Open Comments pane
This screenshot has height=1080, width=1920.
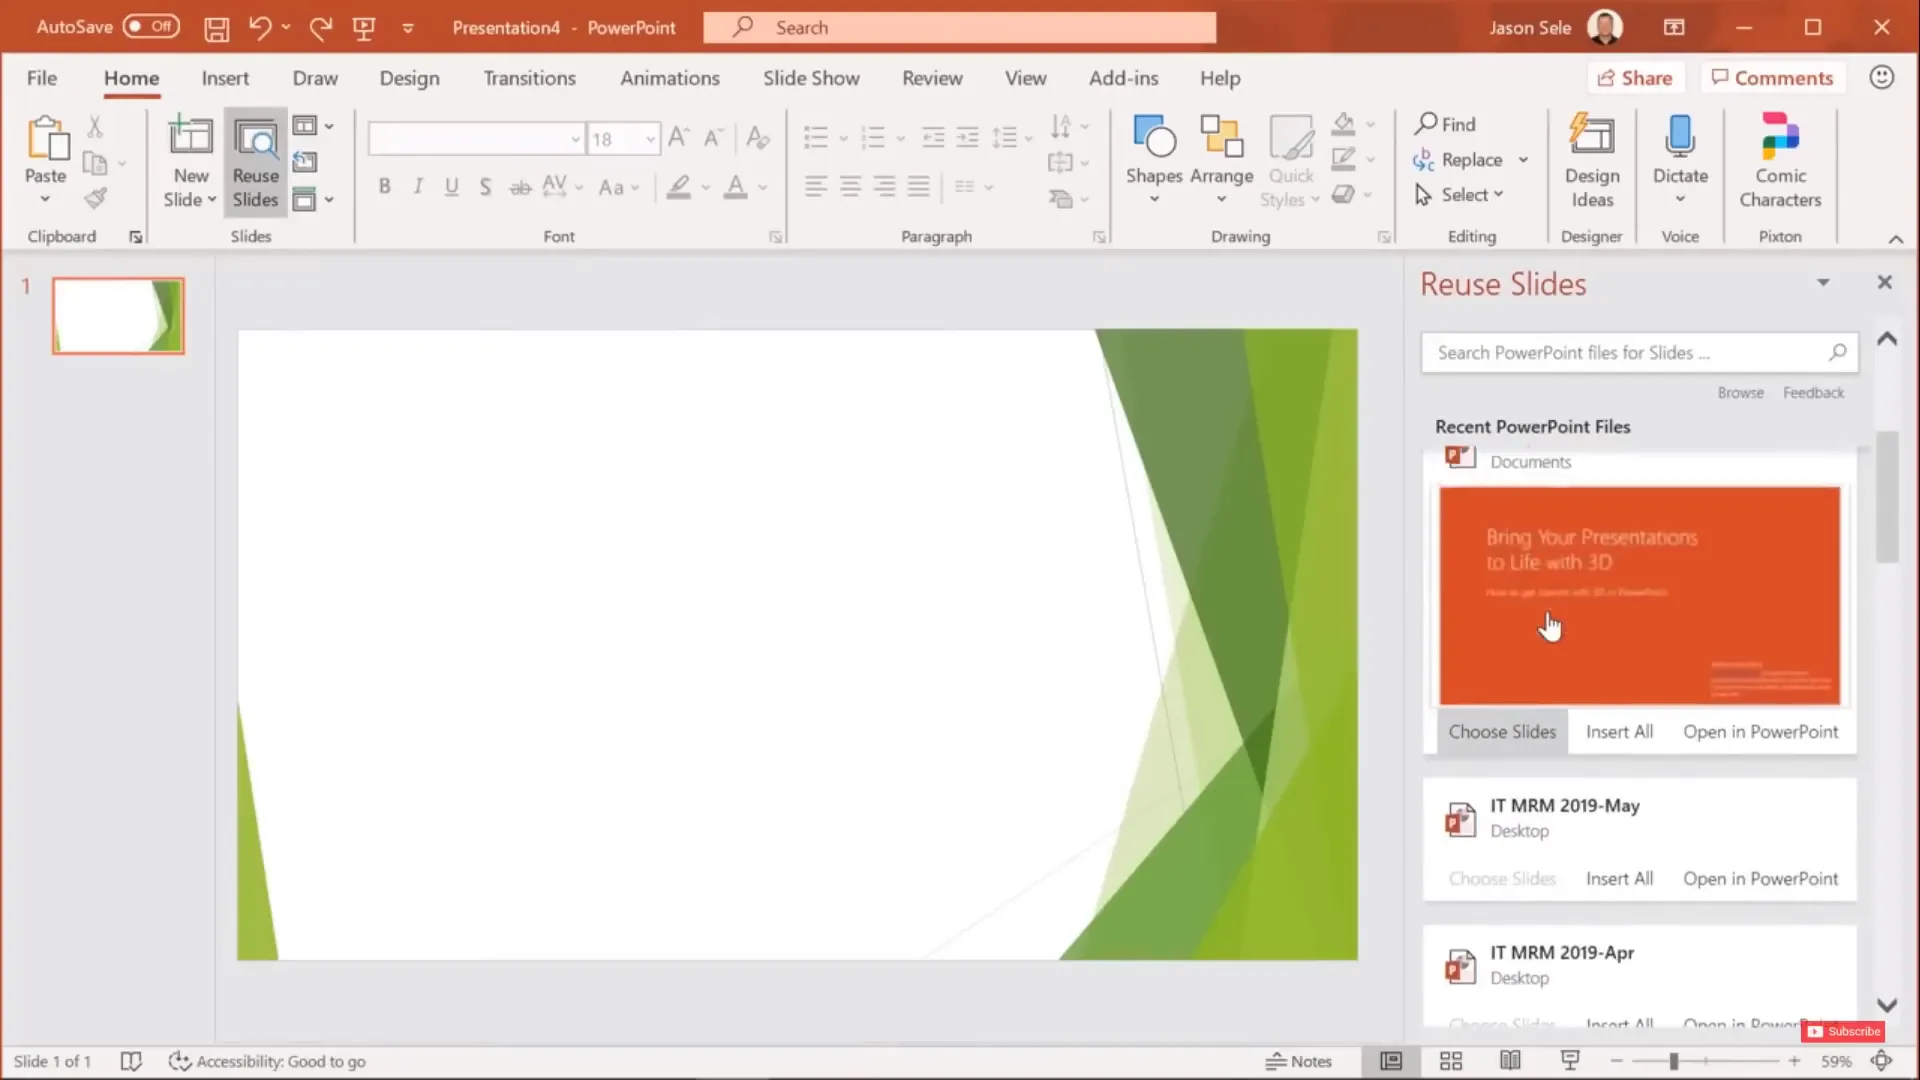tap(1772, 78)
